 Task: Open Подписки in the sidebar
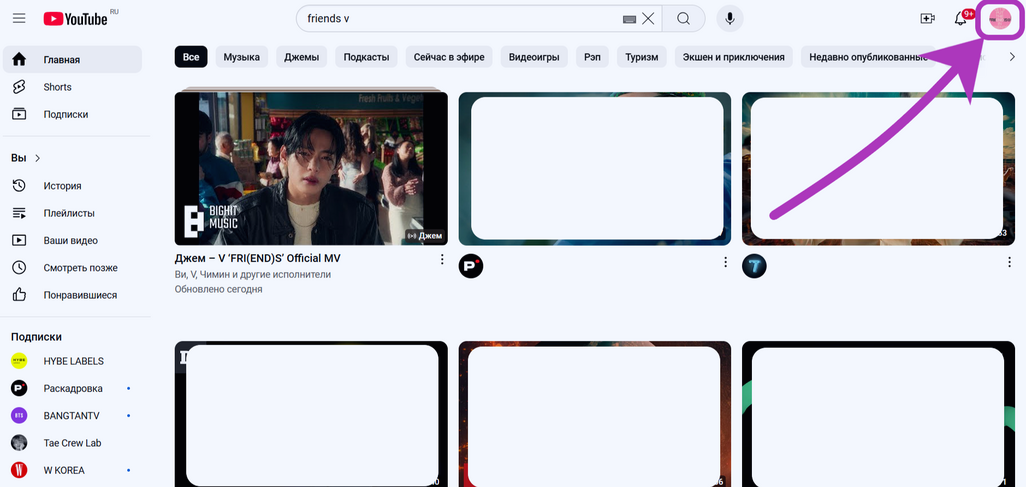[x=65, y=114]
